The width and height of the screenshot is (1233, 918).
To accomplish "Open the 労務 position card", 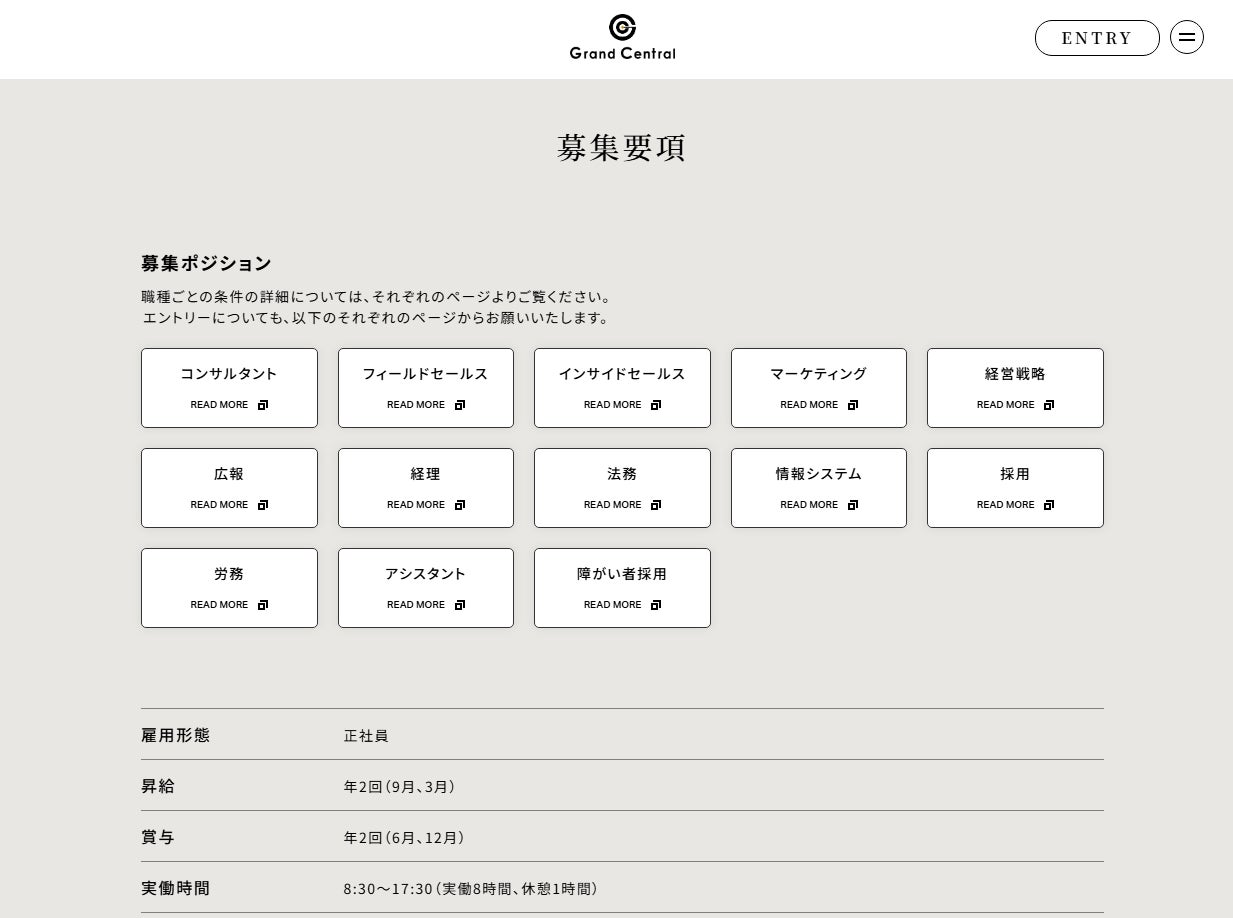I will [229, 588].
